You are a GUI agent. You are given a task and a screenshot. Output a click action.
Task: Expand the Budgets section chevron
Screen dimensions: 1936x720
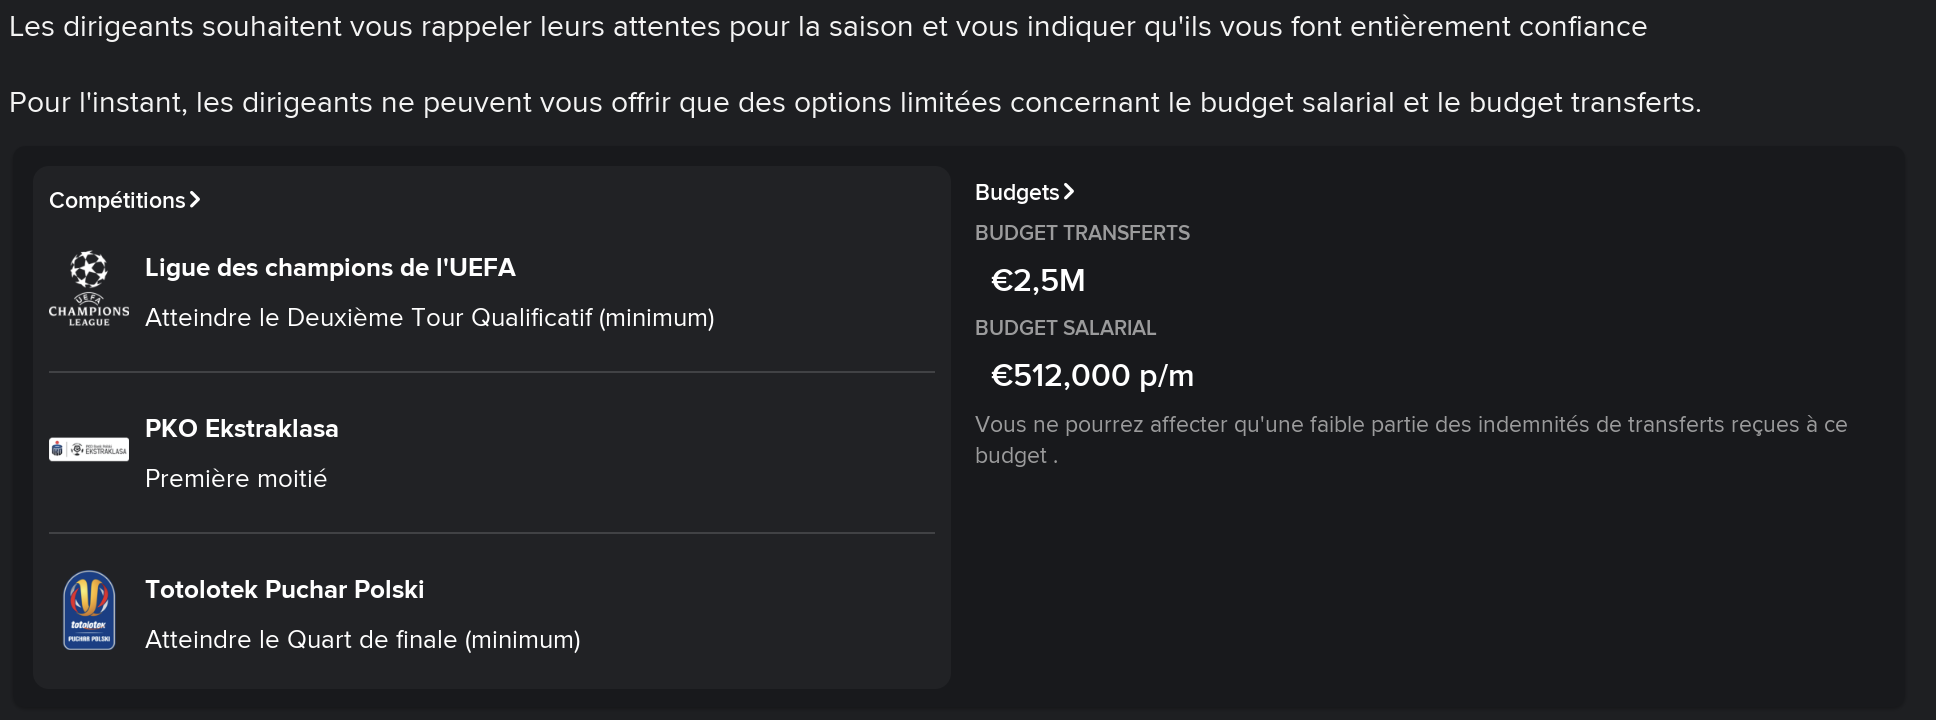coord(1069,191)
